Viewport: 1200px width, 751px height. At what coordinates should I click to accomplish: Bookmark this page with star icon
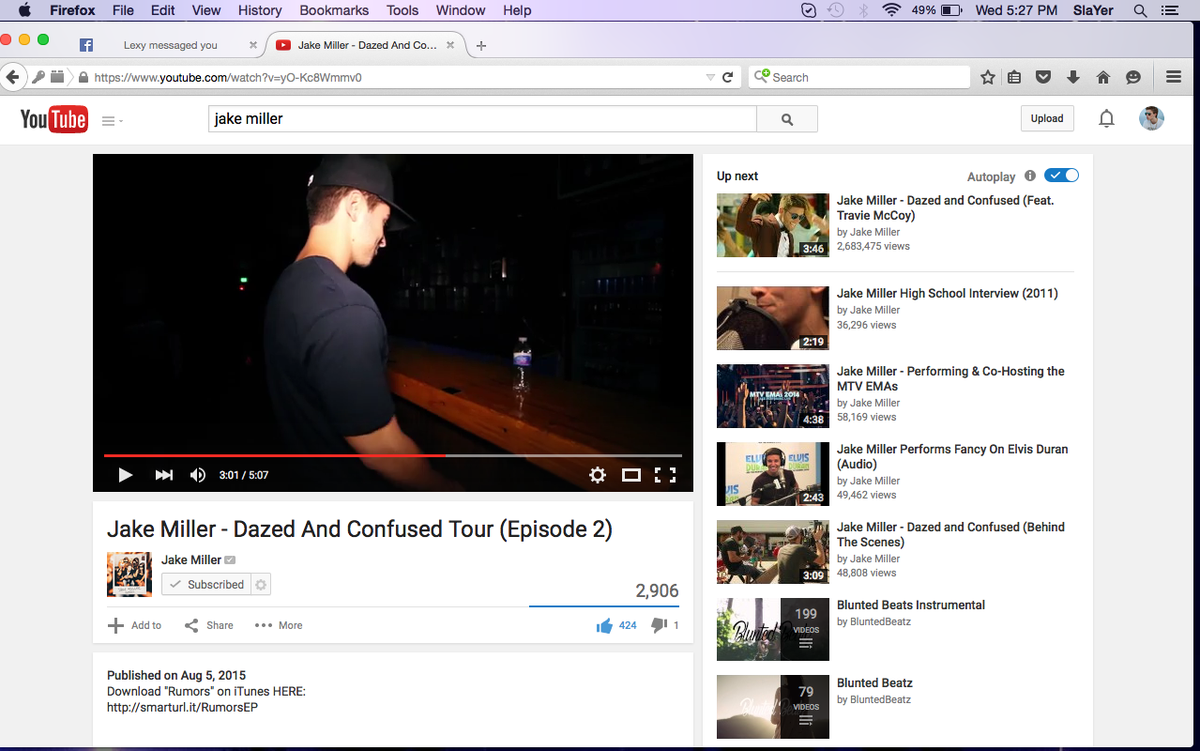[988, 77]
